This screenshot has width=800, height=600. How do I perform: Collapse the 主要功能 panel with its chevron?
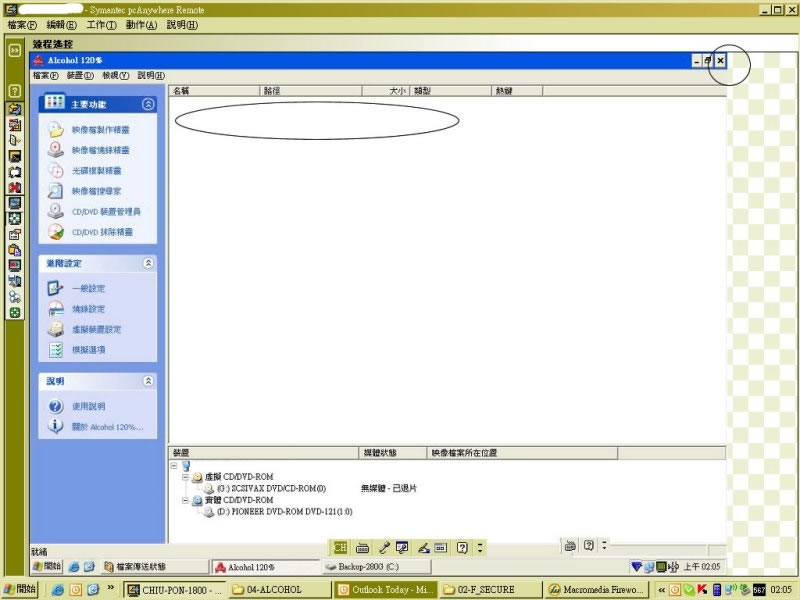pos(148,104)
